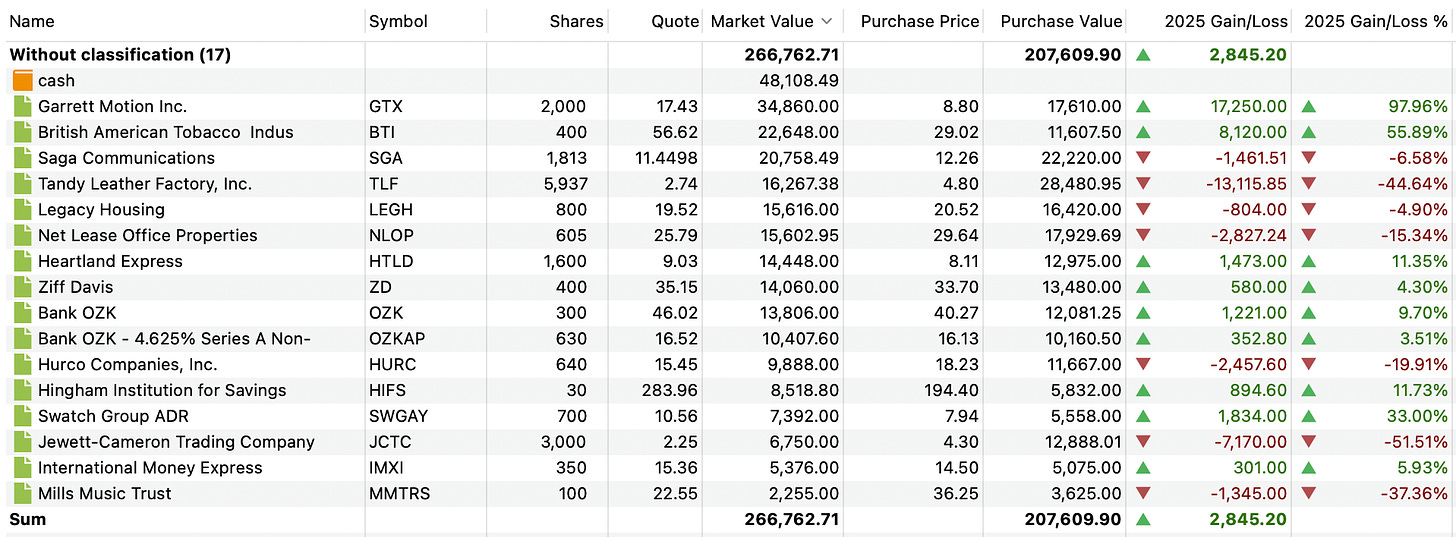The image size is (1456, 537).
Task: Select the British American Tobacco row
Action: [x=165, y=132]
